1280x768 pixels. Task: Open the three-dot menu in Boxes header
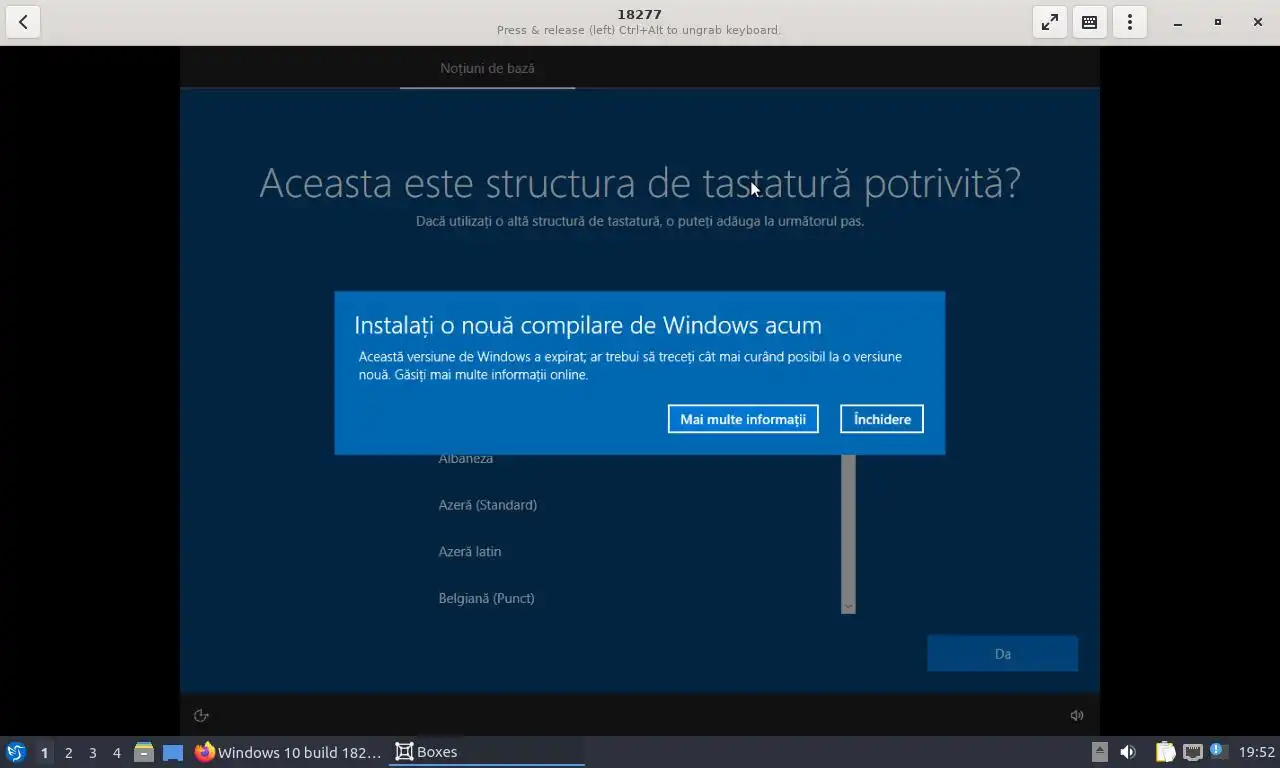pyautogui.click(x=1130, y=22)
